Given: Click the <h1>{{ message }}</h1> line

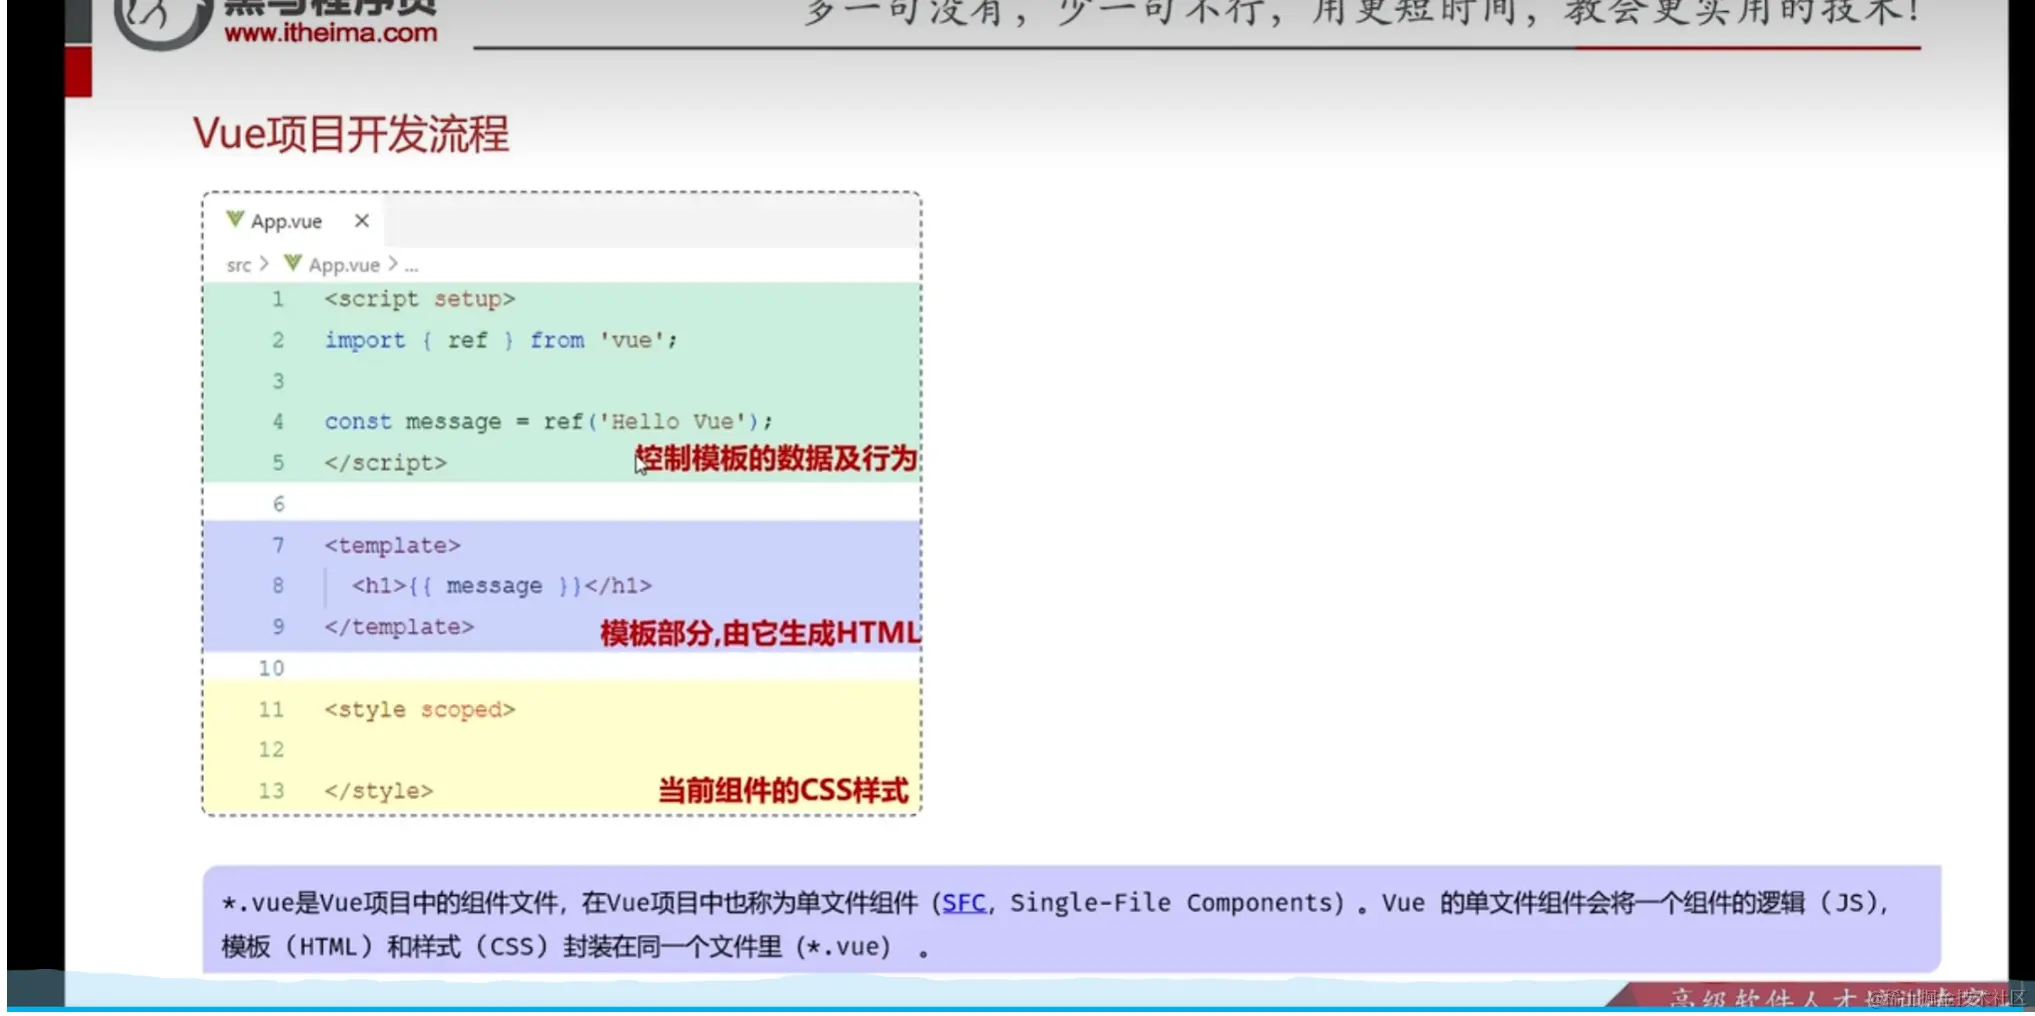Looking at the screenshot, I should 501,586.
